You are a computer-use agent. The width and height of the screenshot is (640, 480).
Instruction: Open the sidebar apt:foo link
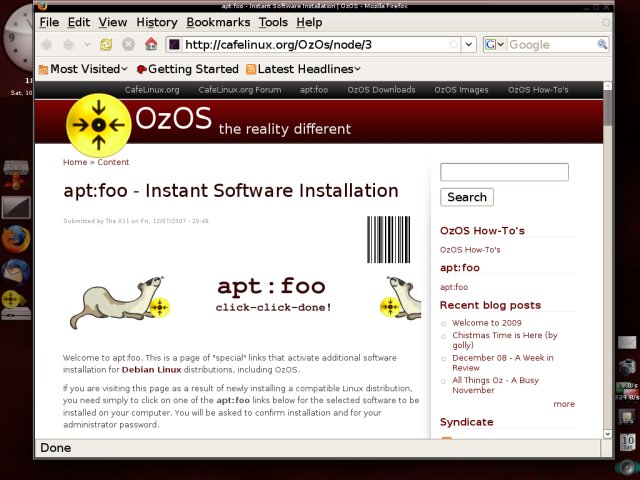(x=454, y=287)
